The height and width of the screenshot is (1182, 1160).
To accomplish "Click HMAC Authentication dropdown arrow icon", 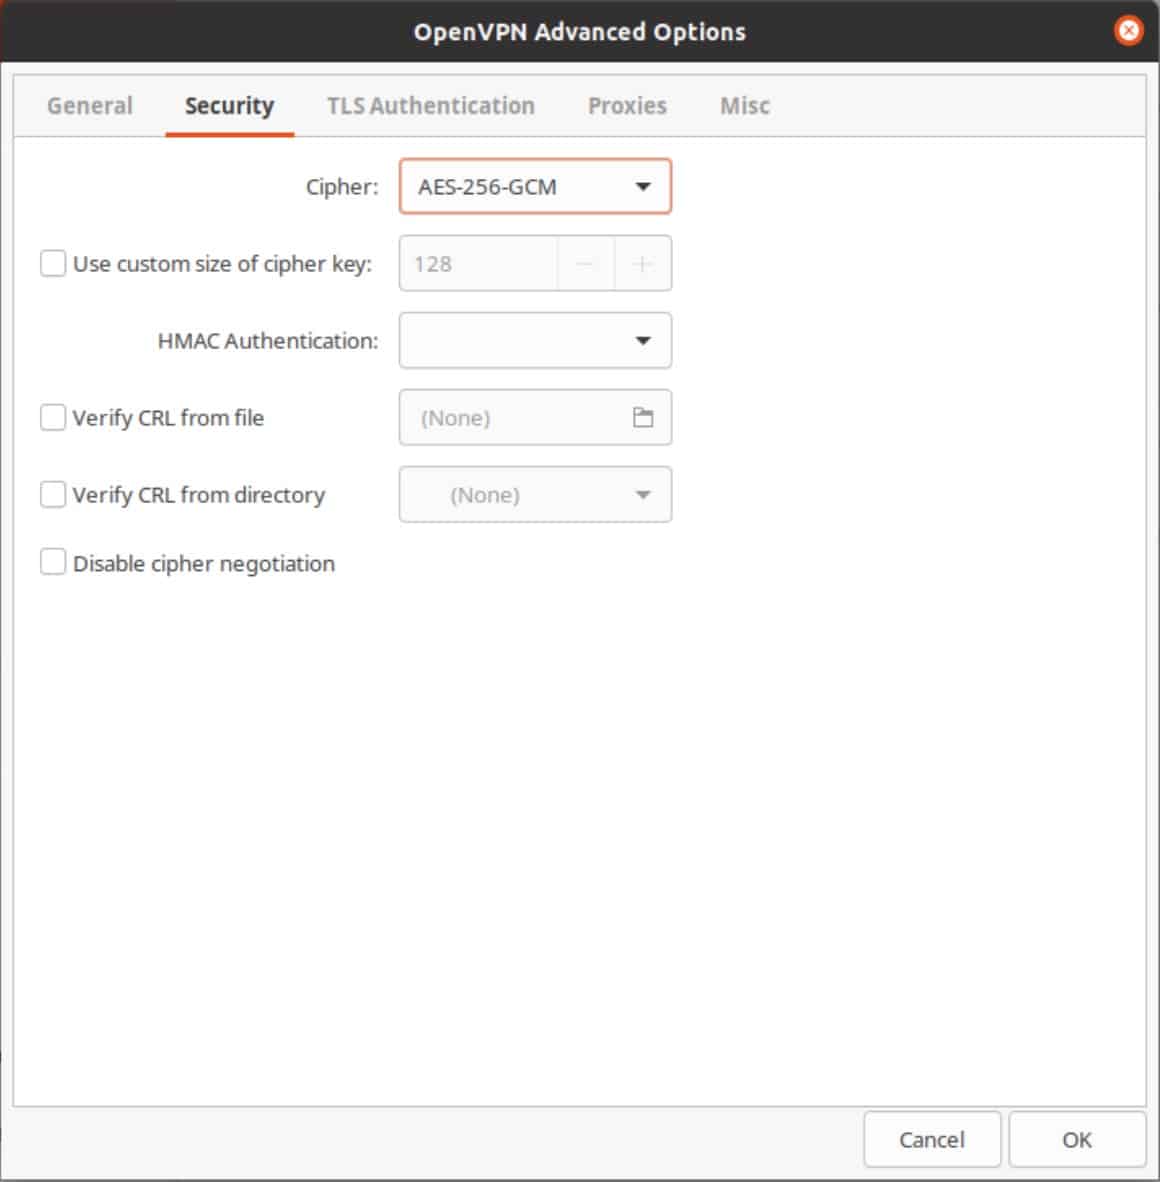I will tap(642, 341).
